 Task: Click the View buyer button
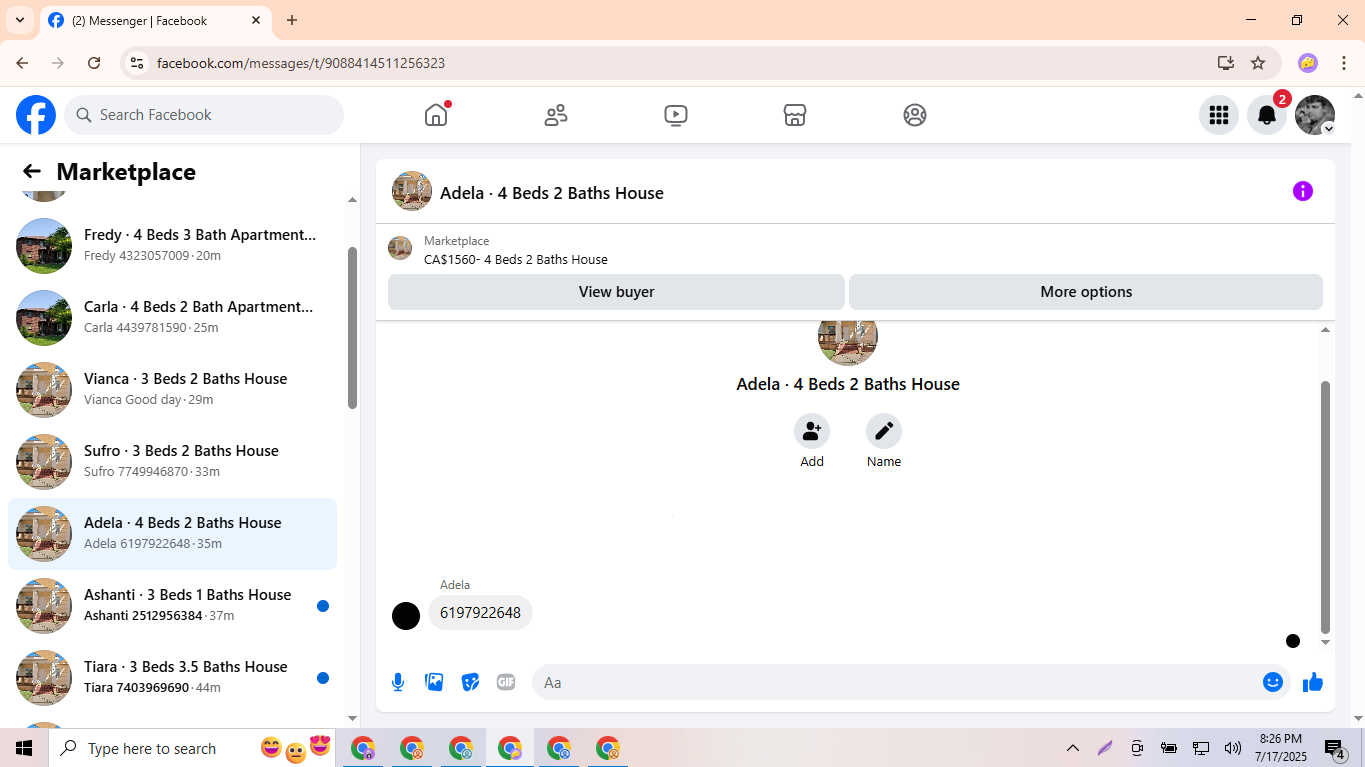616,292
